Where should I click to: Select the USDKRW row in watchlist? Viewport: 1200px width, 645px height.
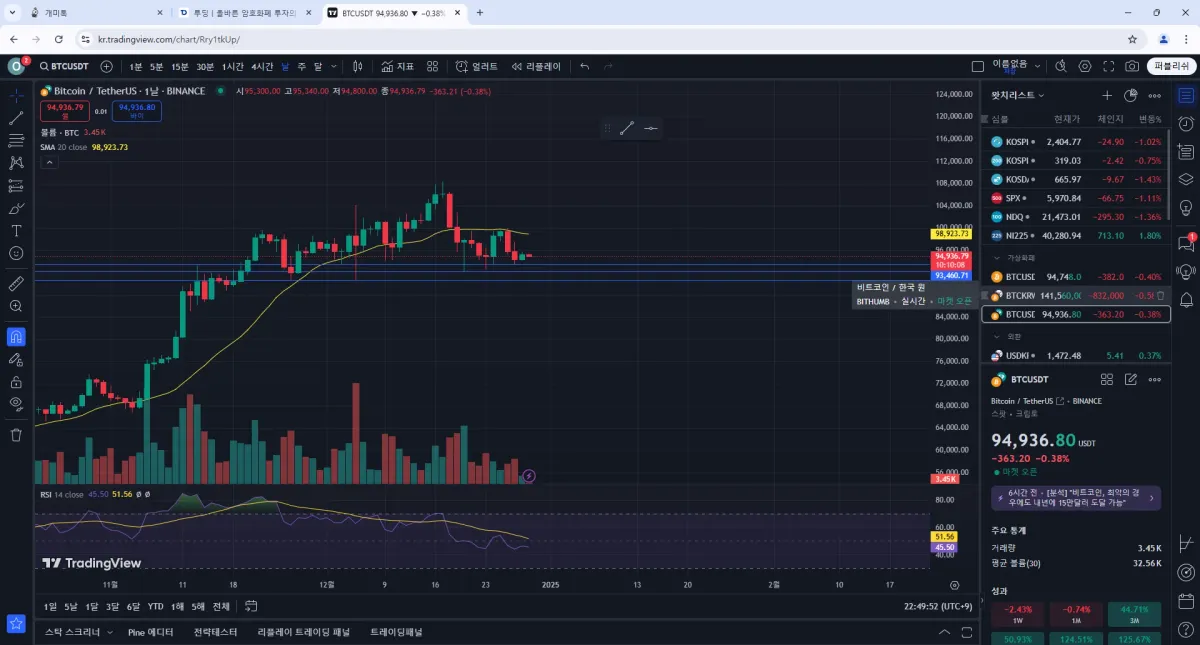click(x=1076, y=355)
